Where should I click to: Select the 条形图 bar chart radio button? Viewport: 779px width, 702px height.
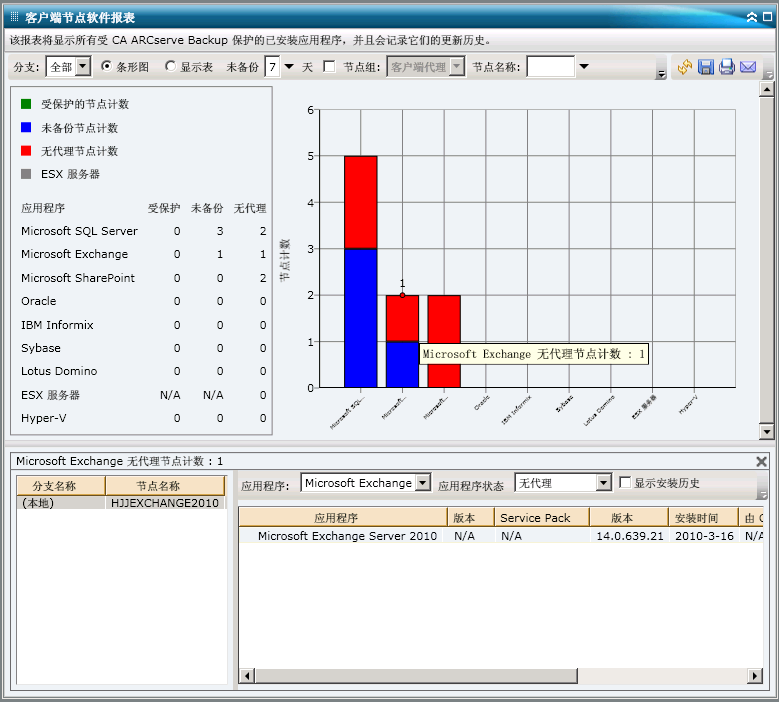click(106, 66)
